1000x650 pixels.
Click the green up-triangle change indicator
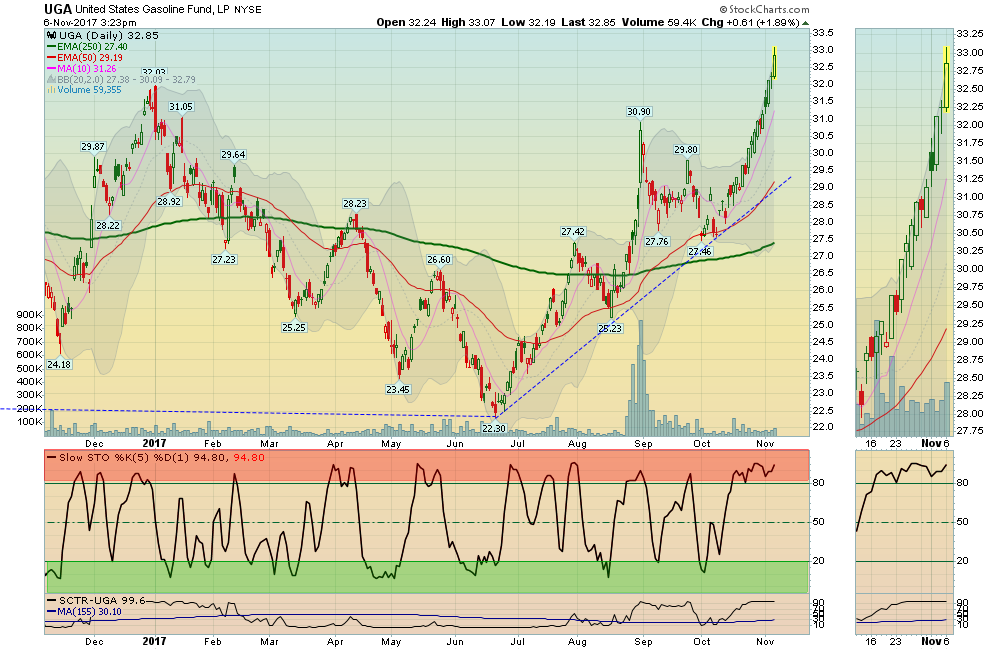pos(805,23)
